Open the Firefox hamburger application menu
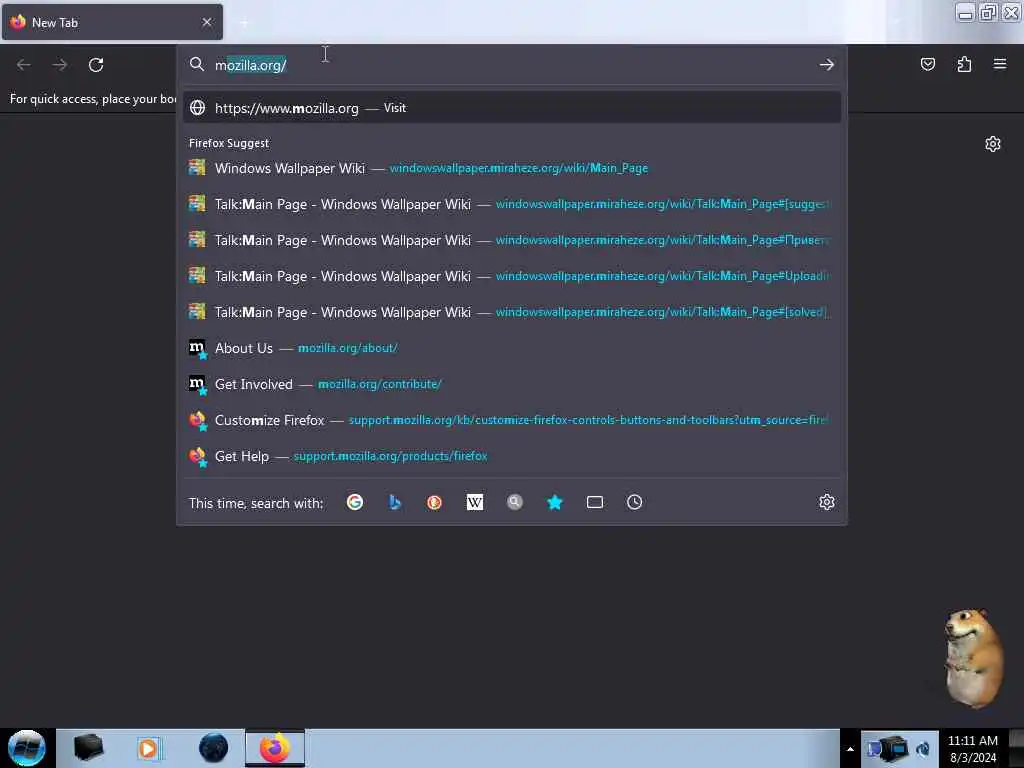Viewport: 1024px width, 768px height. 1000,64
